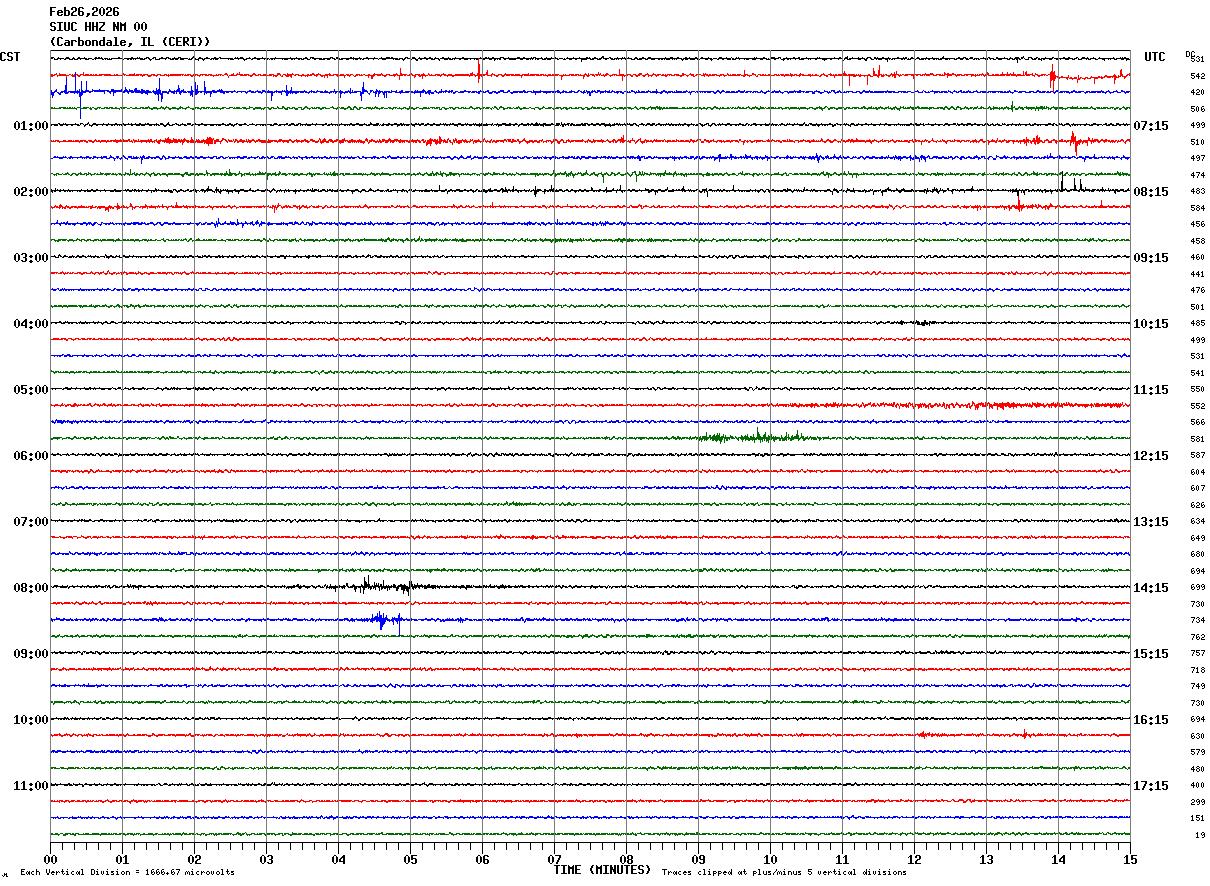Image resolution: width=1210 pixels, height=886 pixels.
Task: Click the 07:15 UTC row label
Action: [x=1151, y=126]
